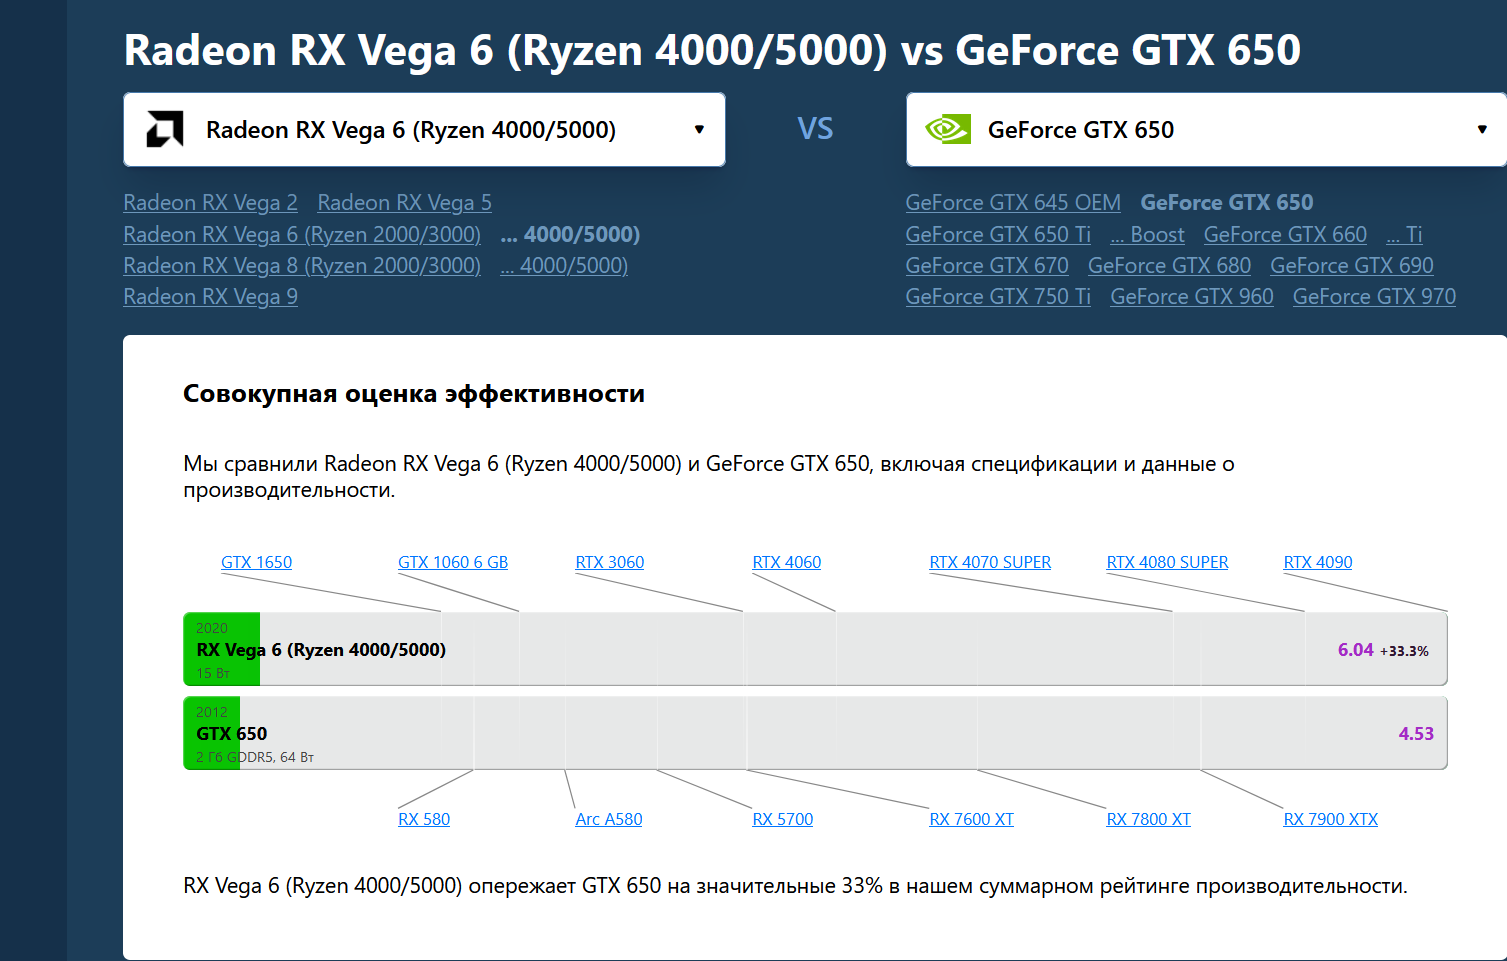Select the GeForce GTX 660 link

1285,234
